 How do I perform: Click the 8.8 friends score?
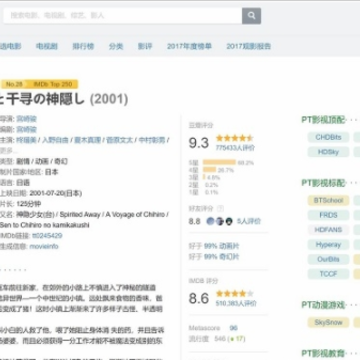coord(195,221)
